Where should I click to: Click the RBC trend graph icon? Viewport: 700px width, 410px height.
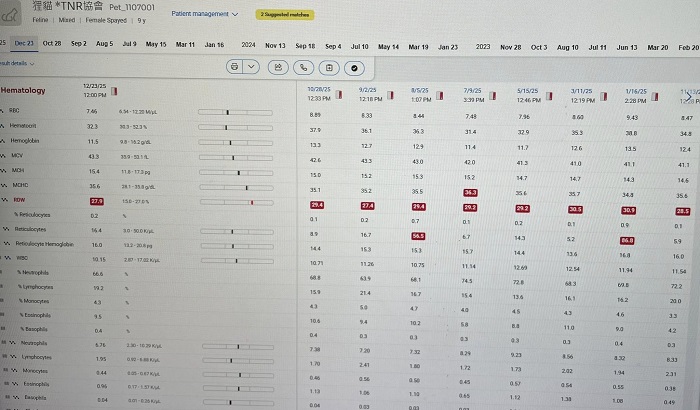click(x=4, y=111)
